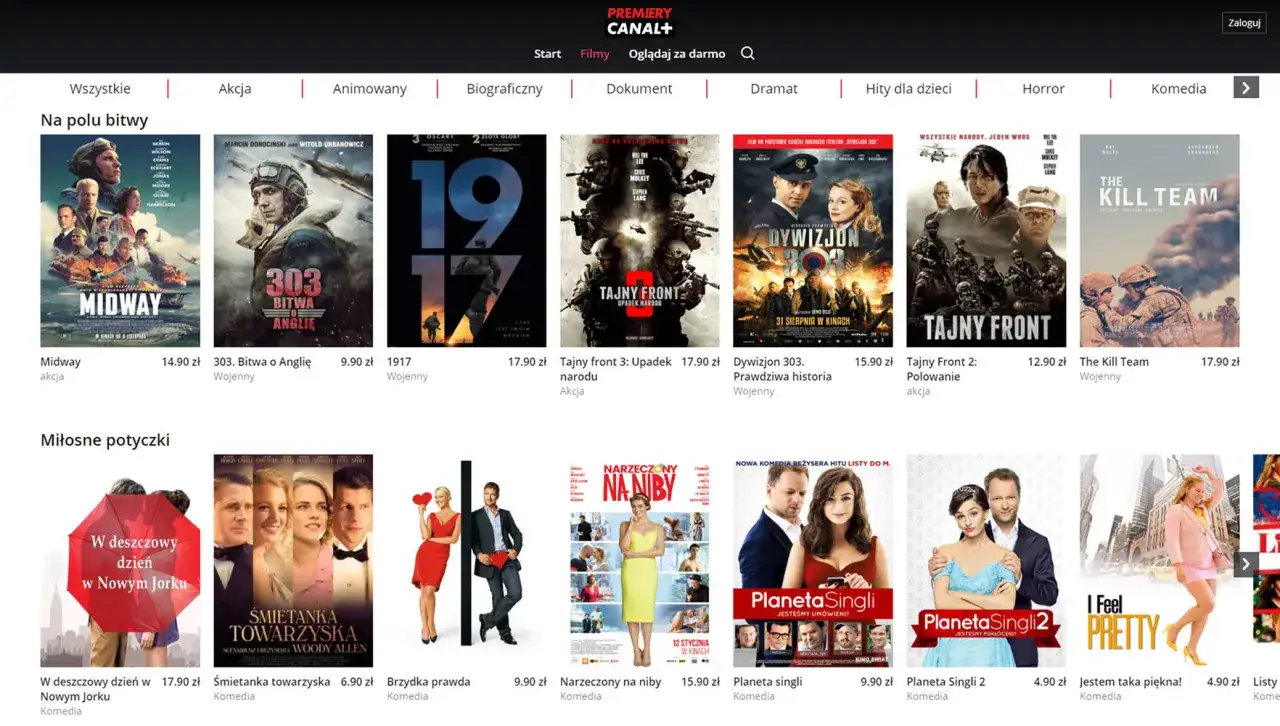Image resolution: width=1280 pixels, height=726 pixels.
Task: Open the Planeta Singli 2 poster
Action: coord(986,560)
